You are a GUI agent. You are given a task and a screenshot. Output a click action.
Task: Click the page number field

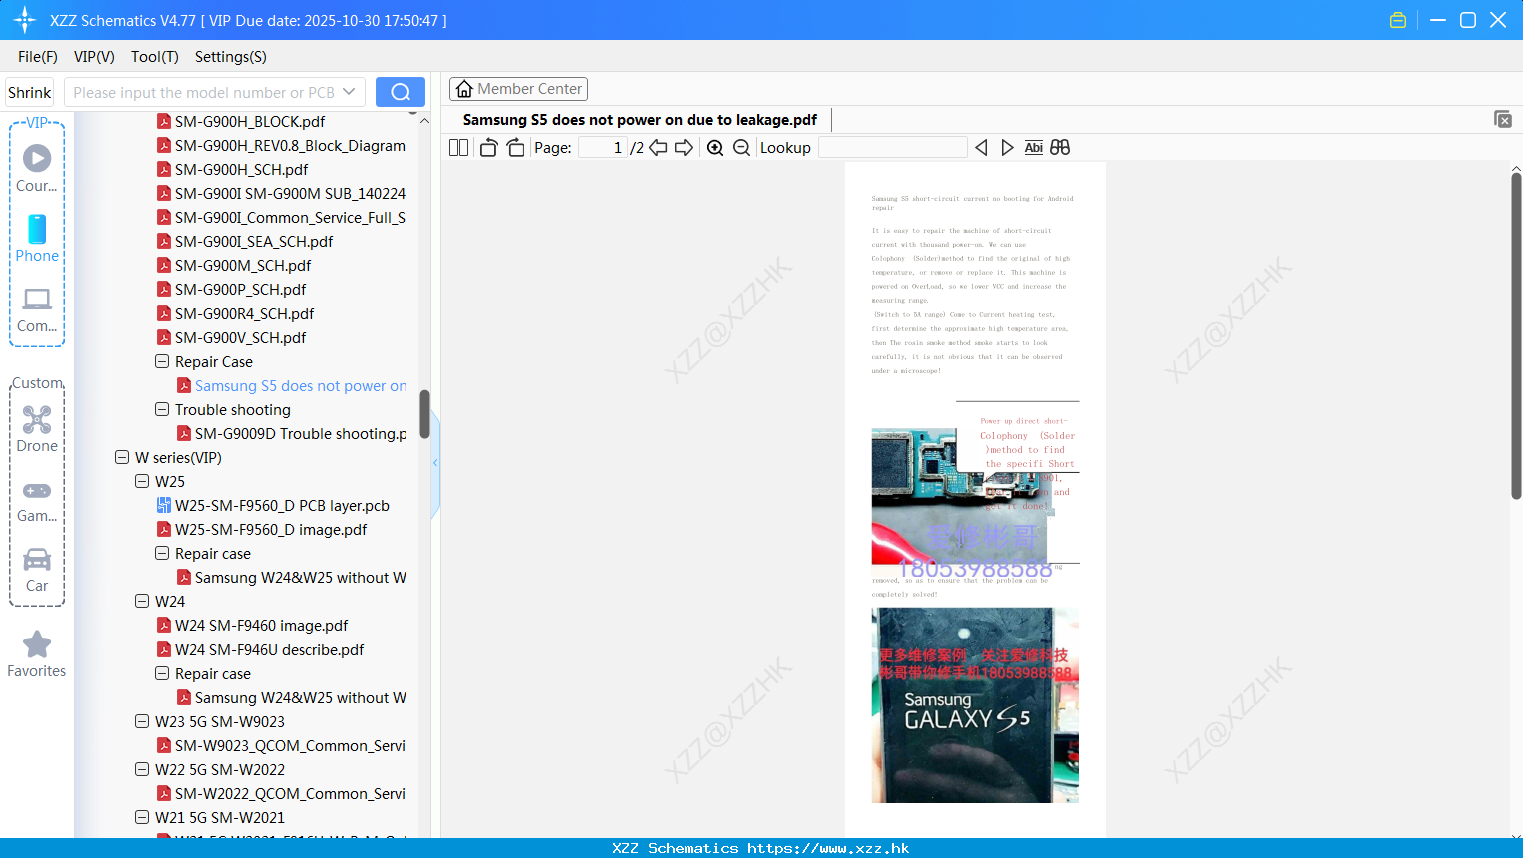tap(603, 147)
